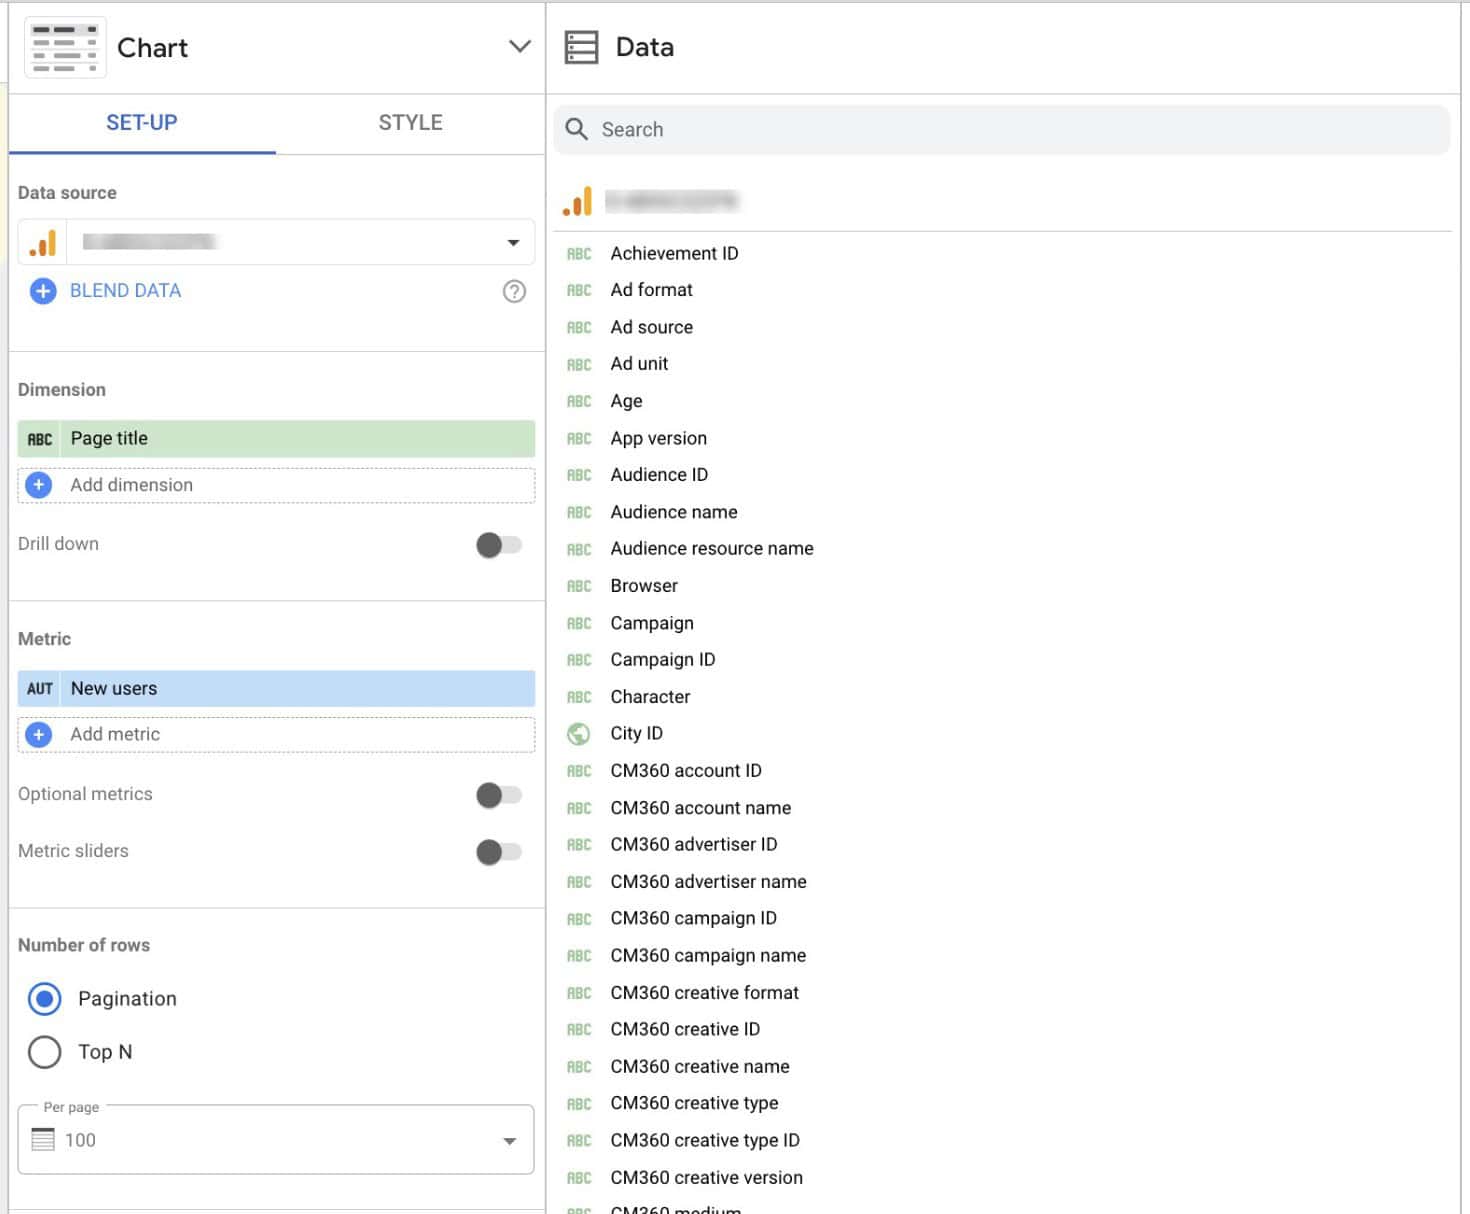Open the Per page rows dropdown
Screen dimensions: 1470x1214
coord(509,1141)
